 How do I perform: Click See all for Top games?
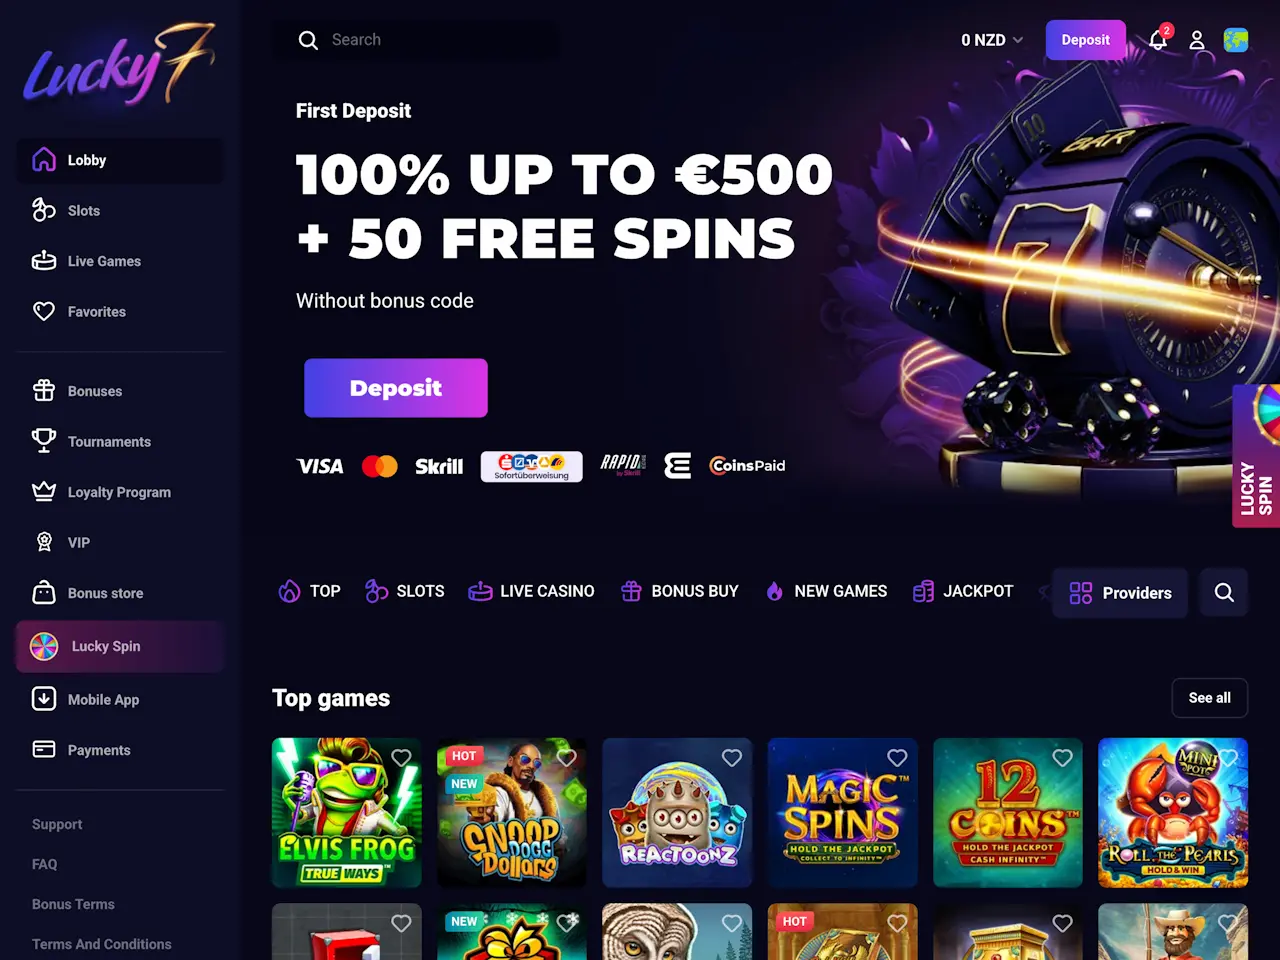click(x=1209, y=698)
